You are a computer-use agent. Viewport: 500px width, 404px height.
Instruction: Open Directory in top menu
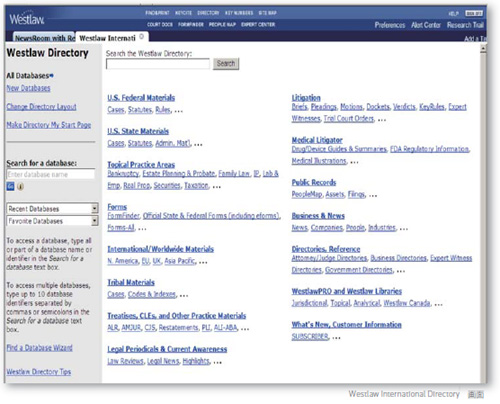pos(208,13)
